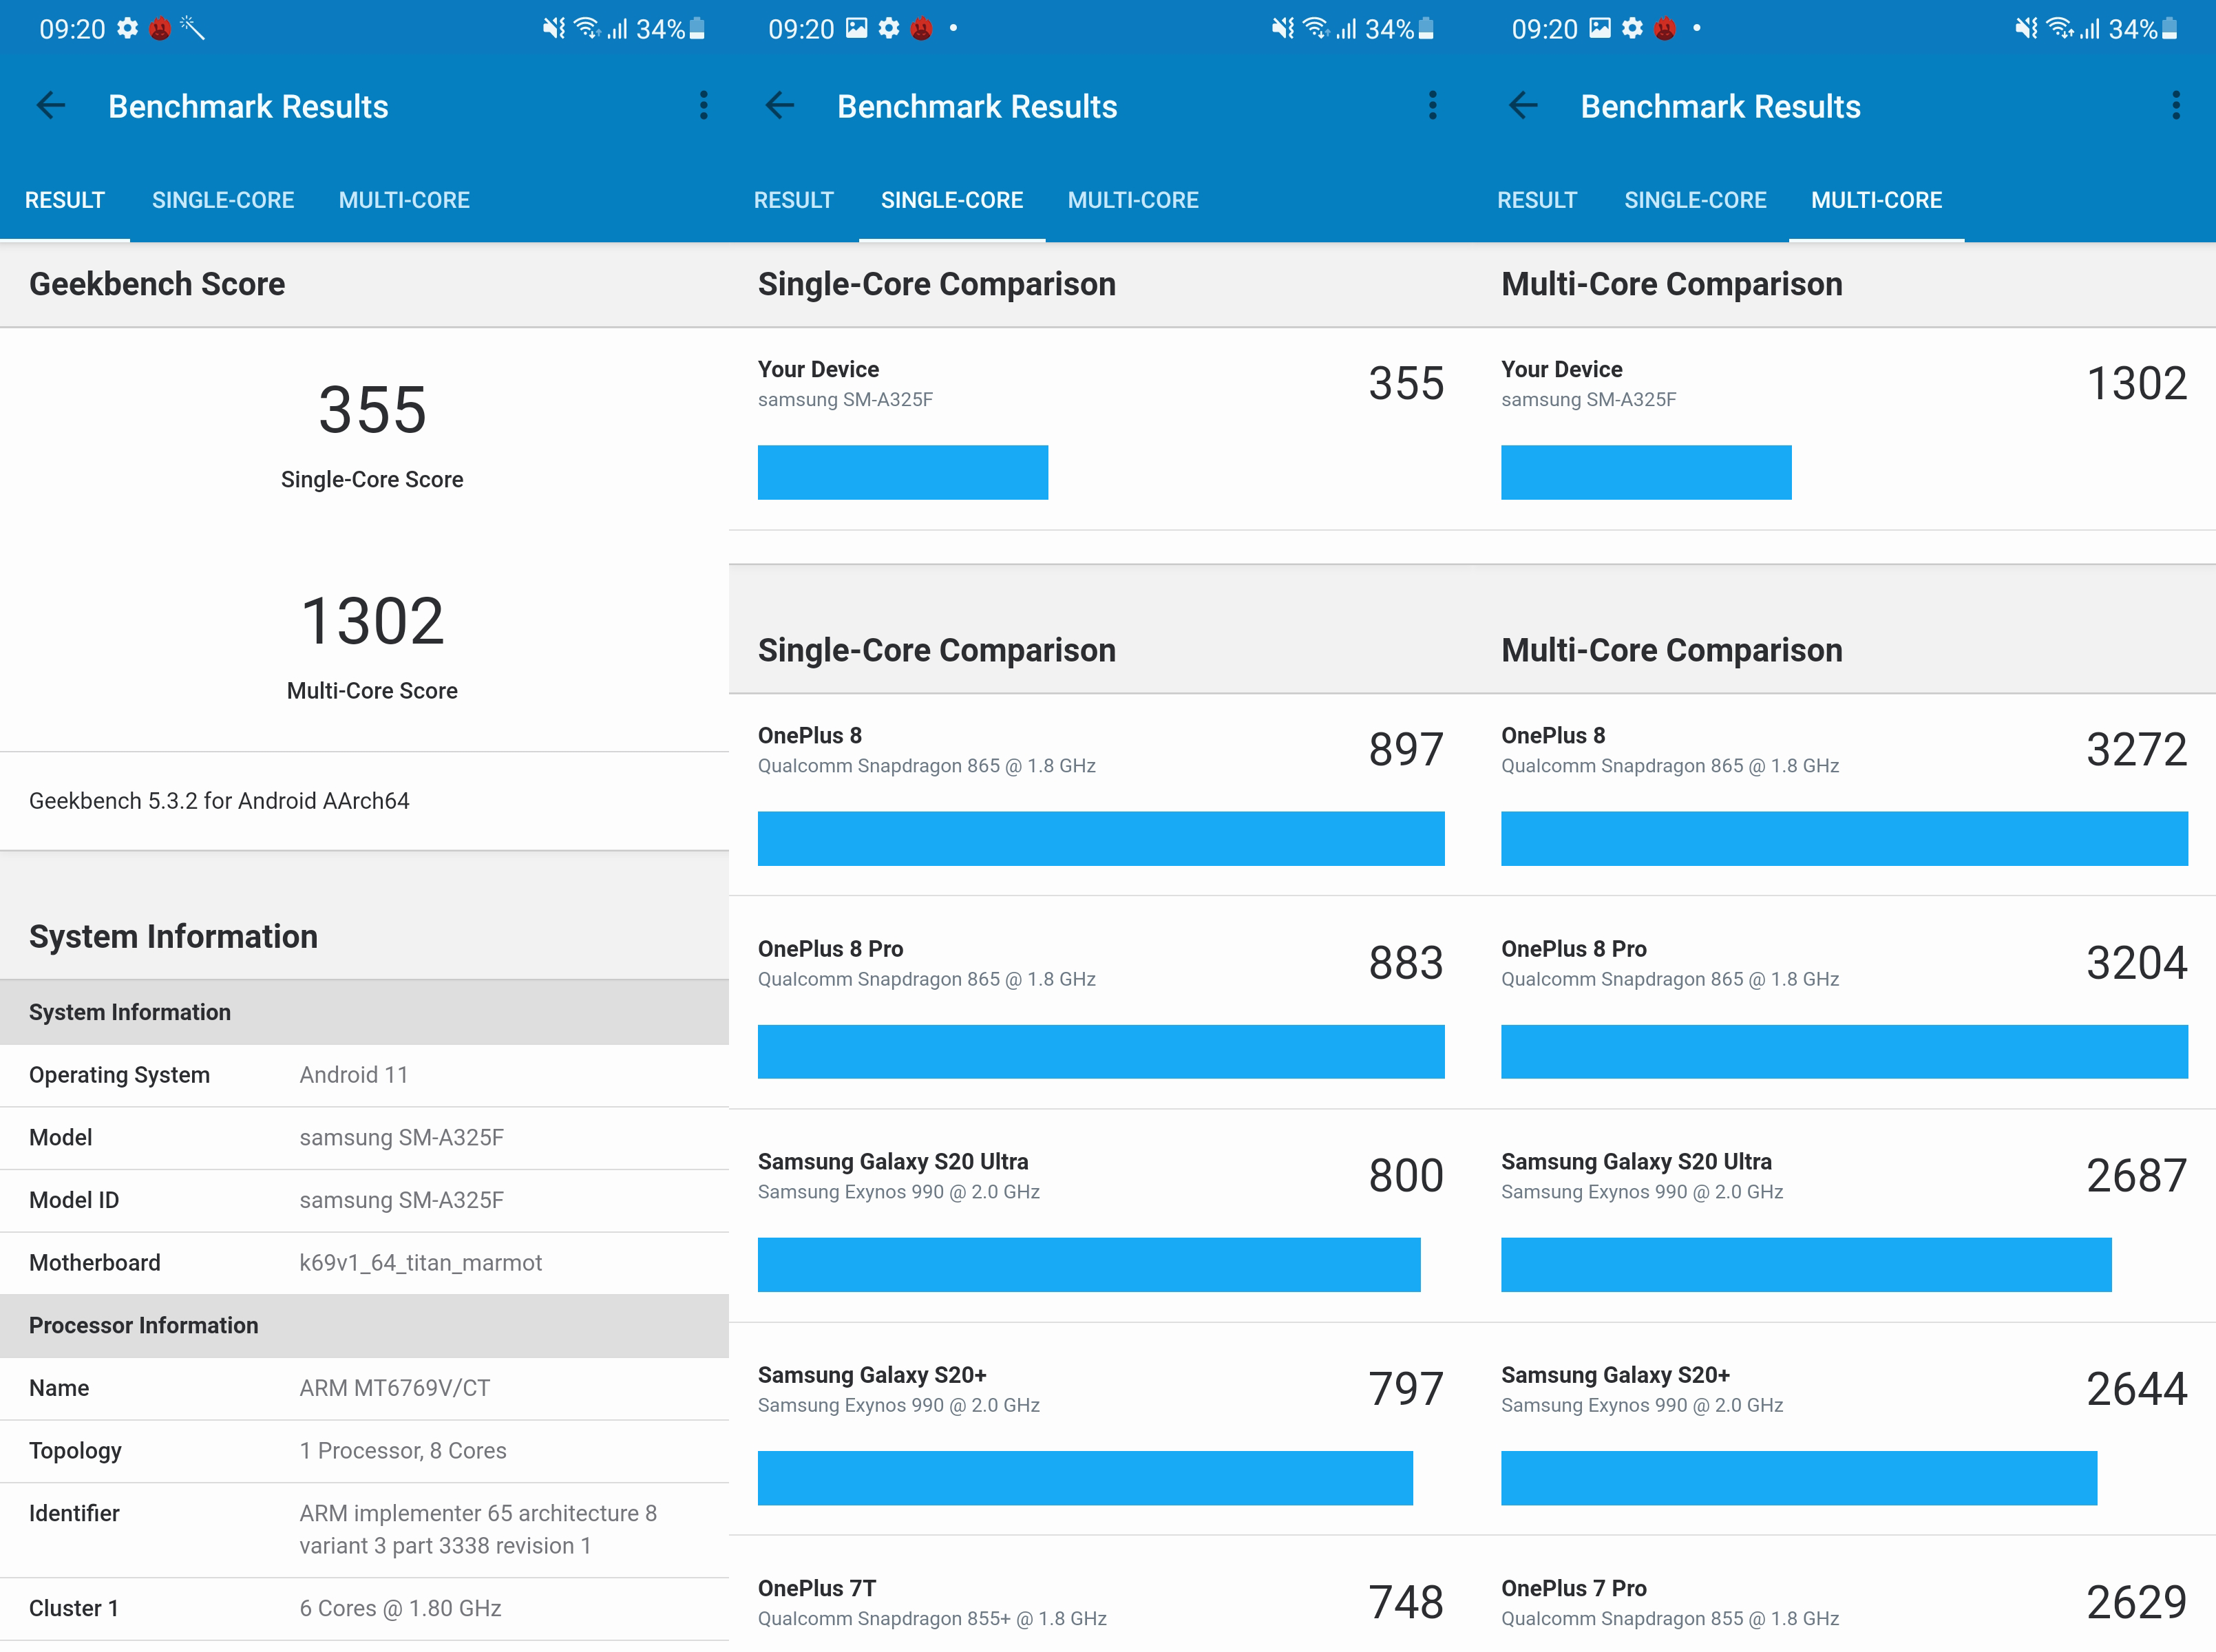Tap settings gear in right status bar
The height and width of the screenshot is (1652, 2216).
(1632, 28)
